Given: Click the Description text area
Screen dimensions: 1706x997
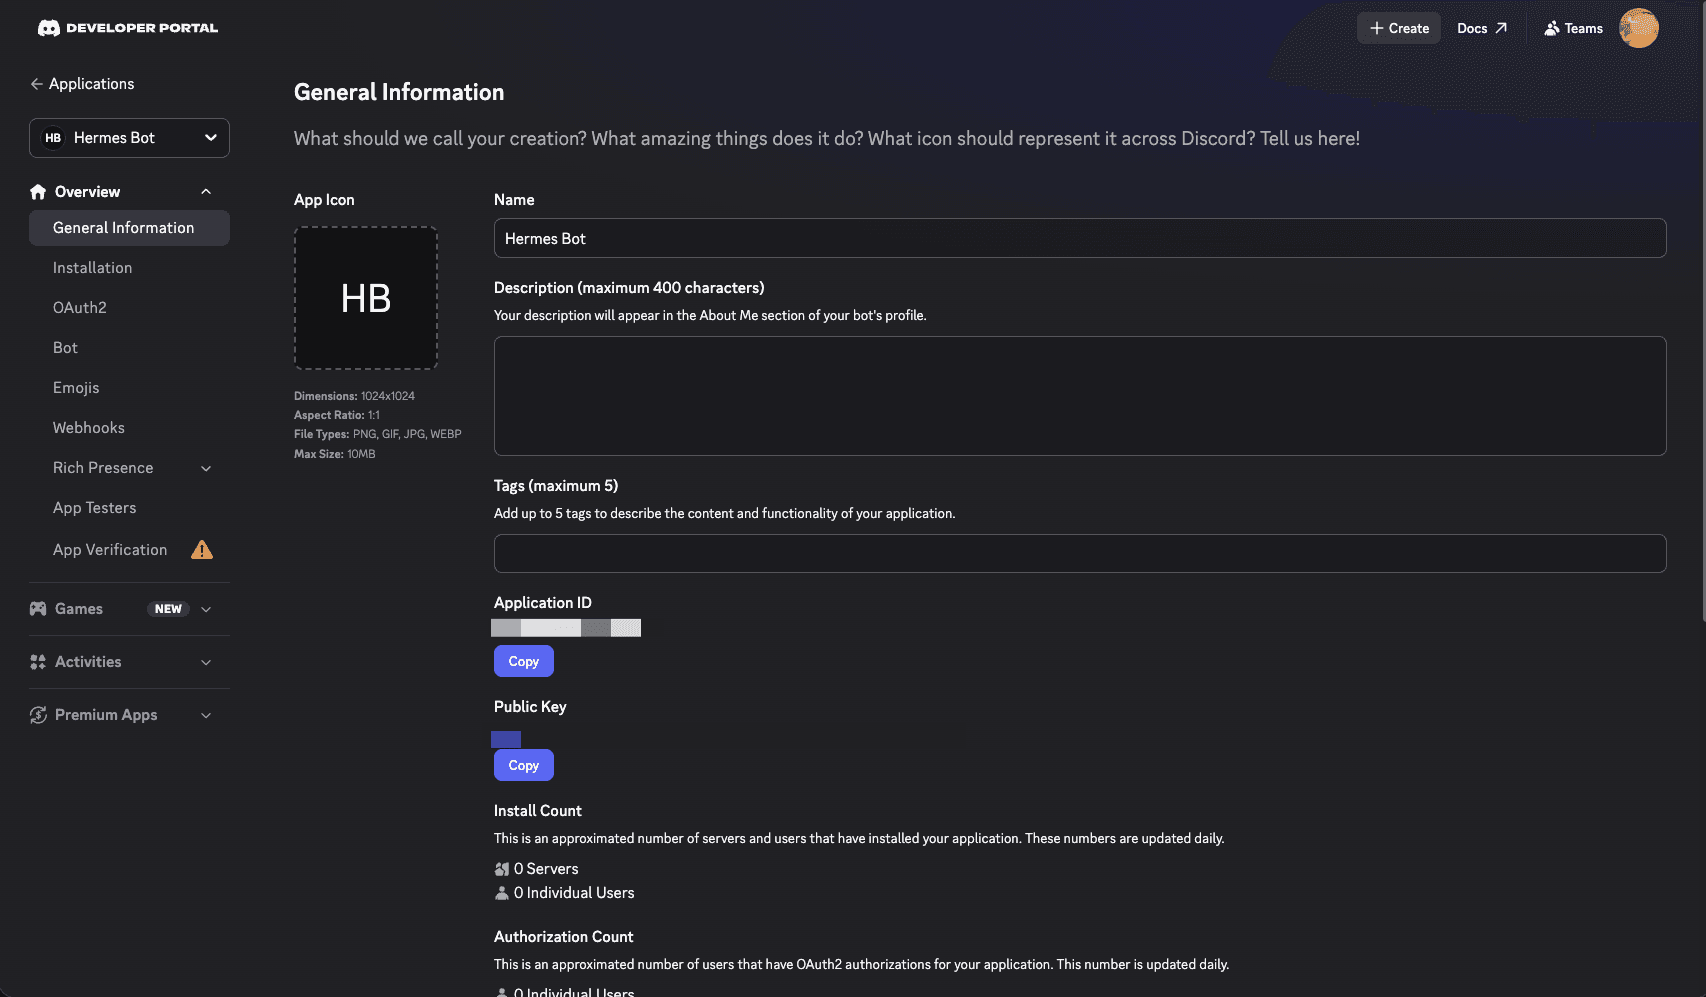Looking at the screenshot, I should 1080,396.
